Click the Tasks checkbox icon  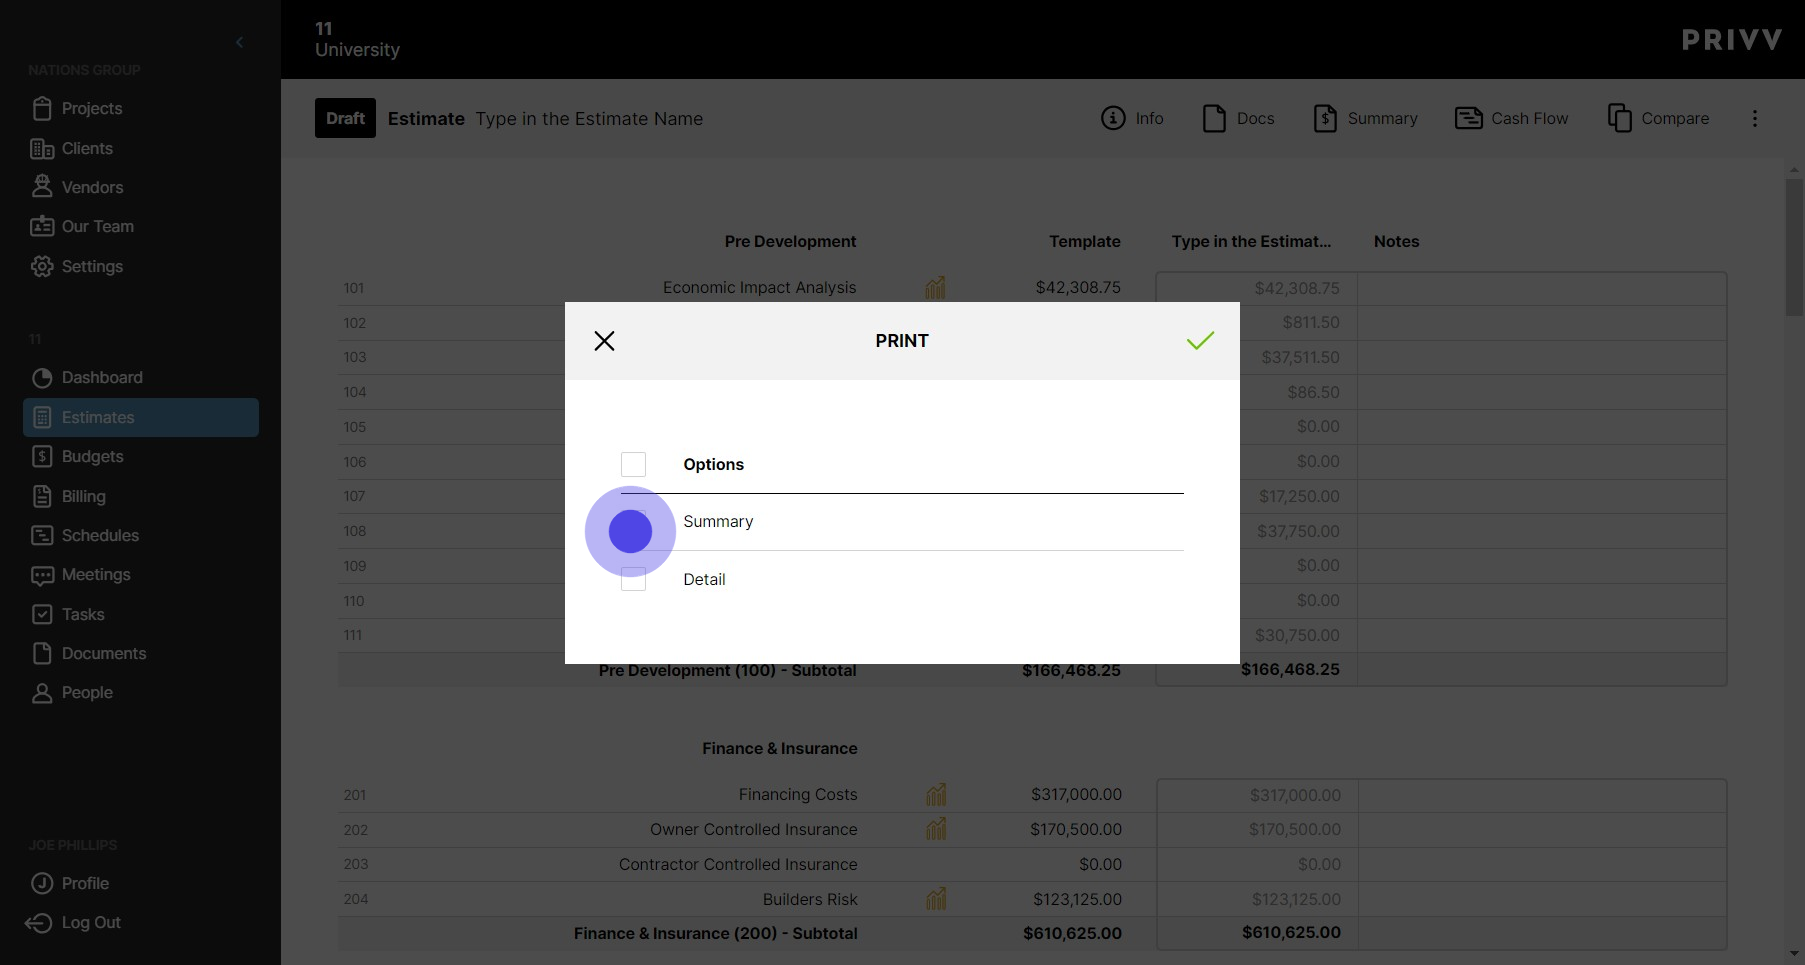42,614
